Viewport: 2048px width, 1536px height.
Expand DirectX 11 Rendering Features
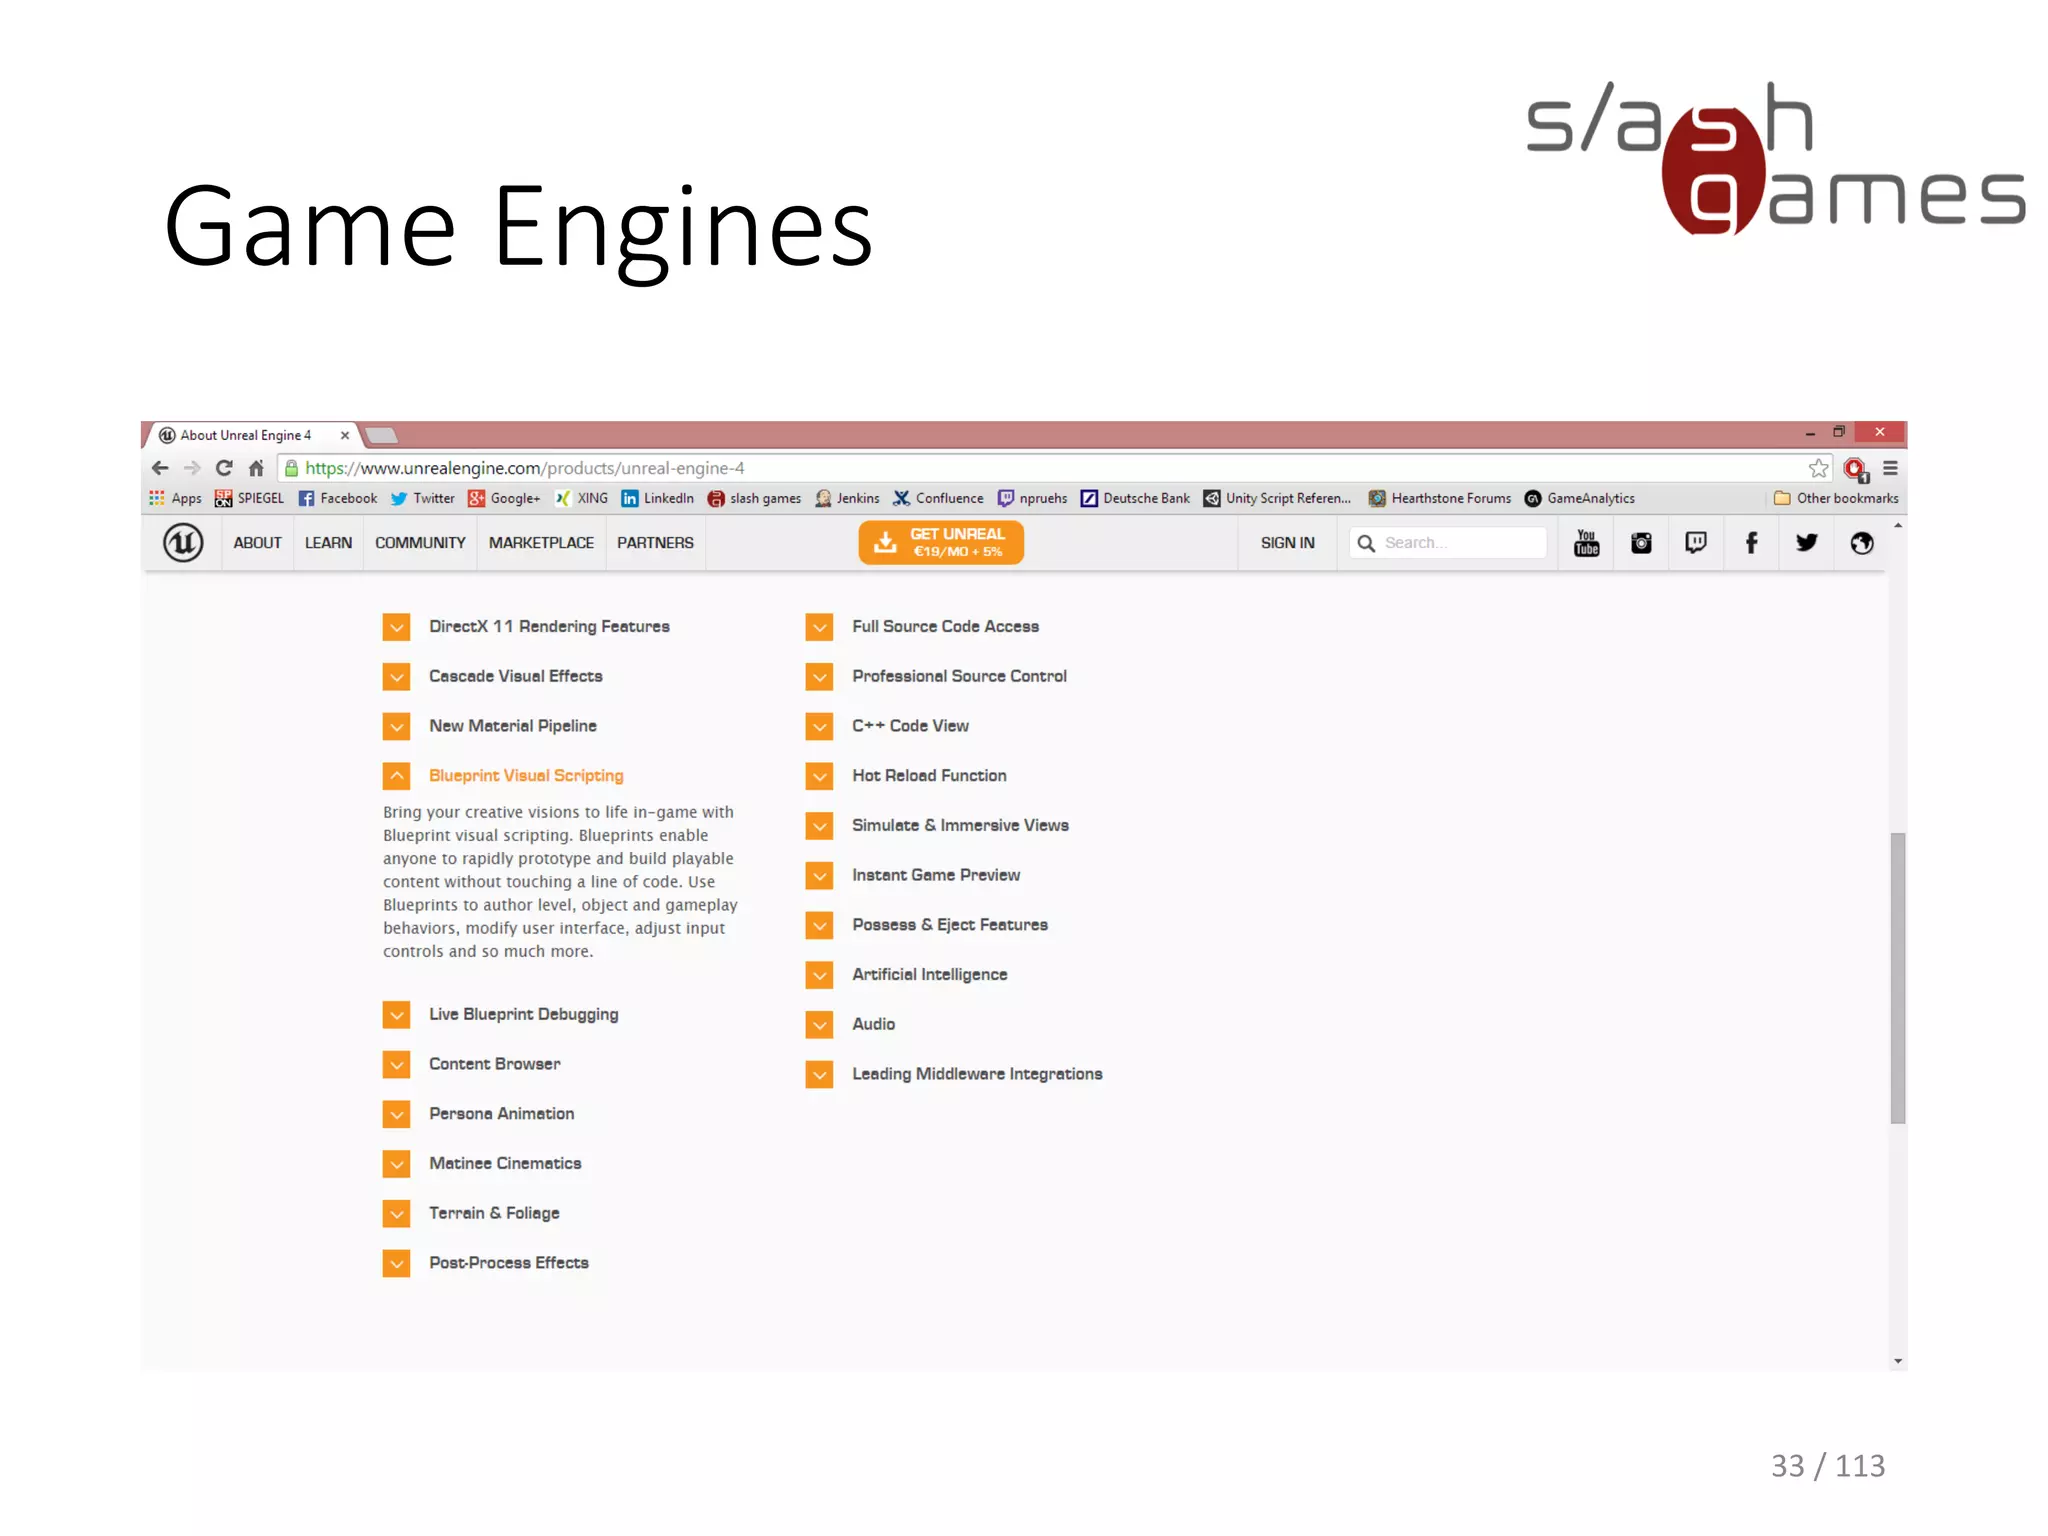pos(396,627)
